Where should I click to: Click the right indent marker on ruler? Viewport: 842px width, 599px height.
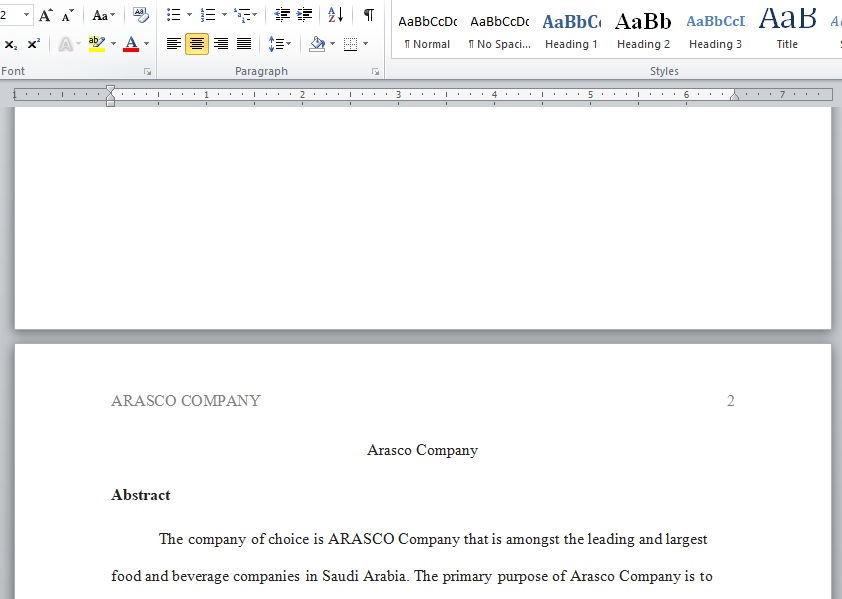pyautogui.click(x=734, y=96)
